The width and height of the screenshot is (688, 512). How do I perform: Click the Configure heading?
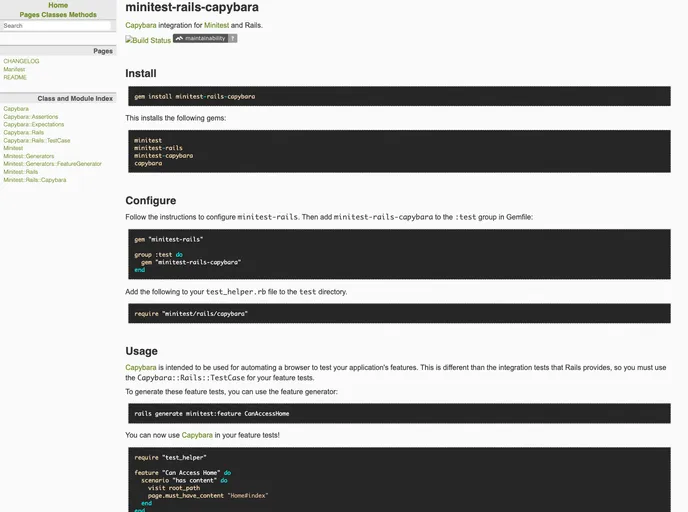150,201
